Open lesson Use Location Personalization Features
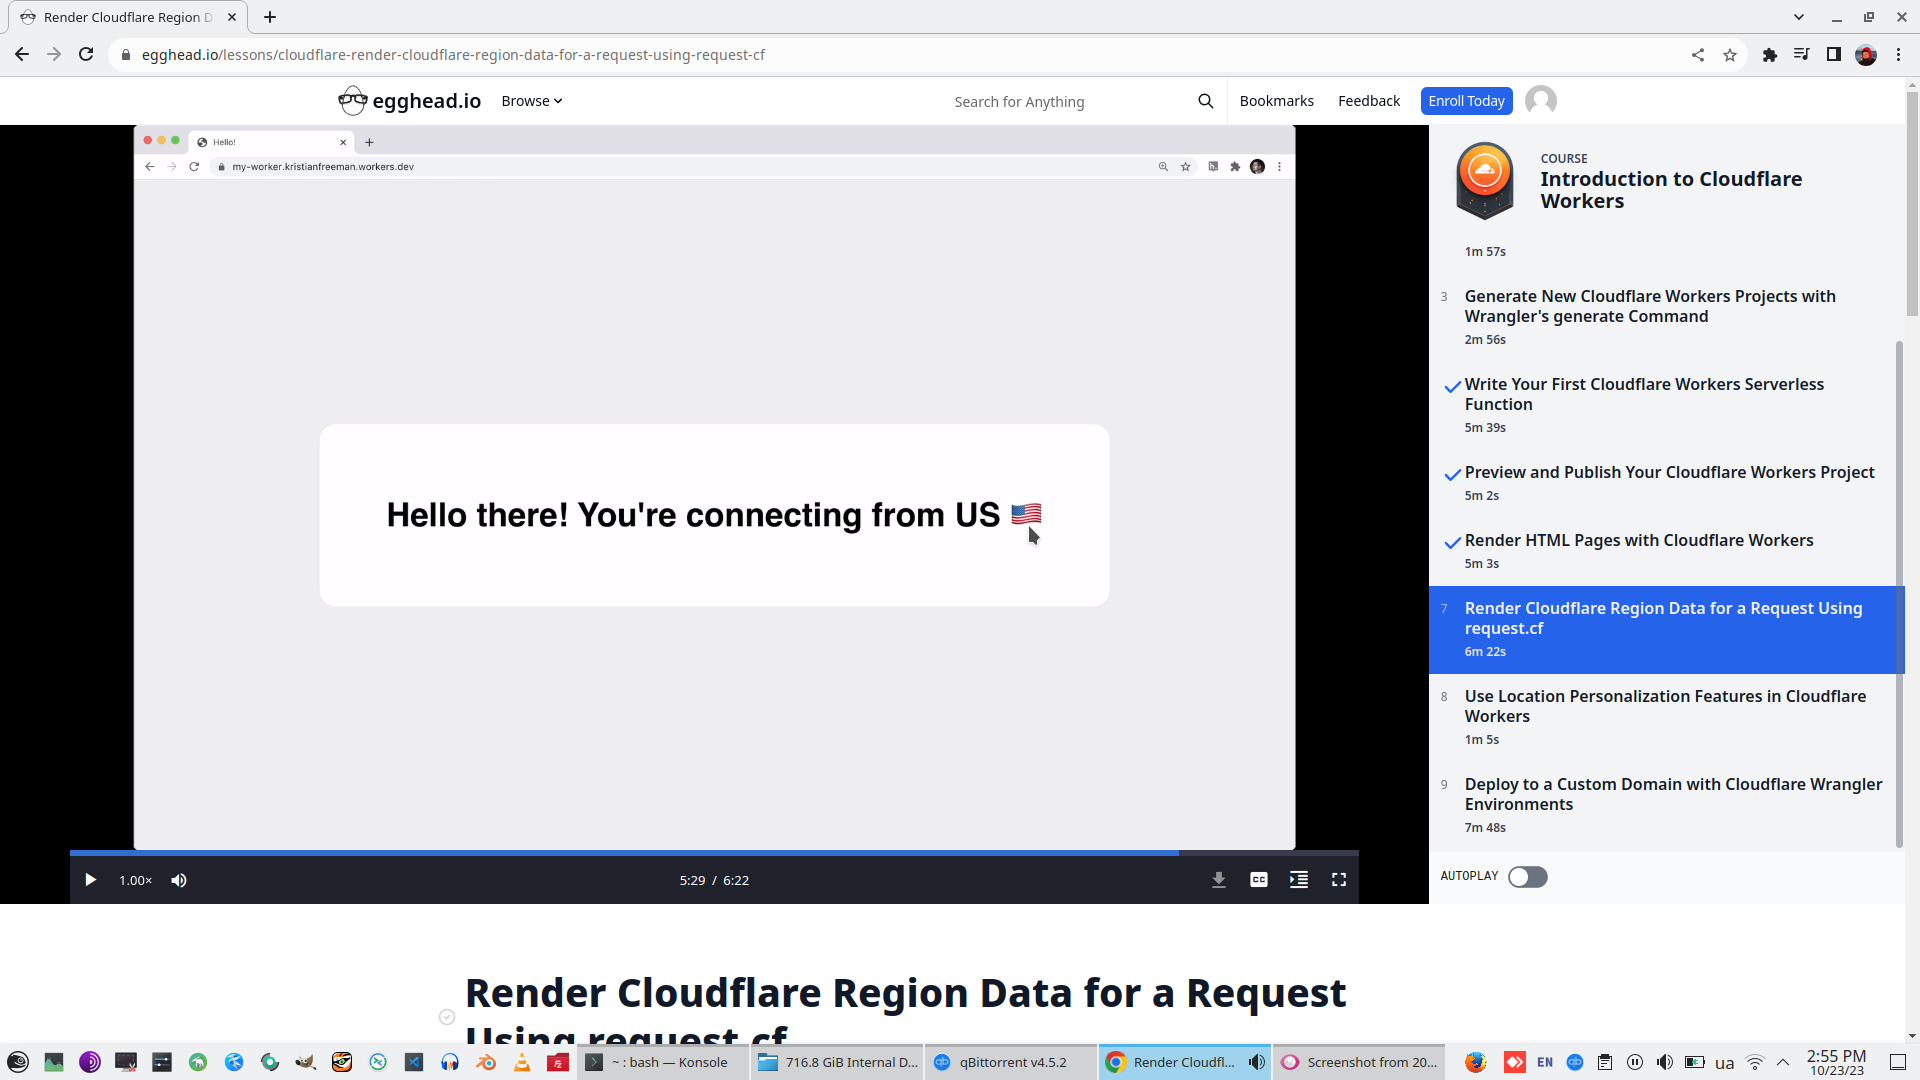The height and width of the screenshot is (1080, 1920). (1665, 706)
